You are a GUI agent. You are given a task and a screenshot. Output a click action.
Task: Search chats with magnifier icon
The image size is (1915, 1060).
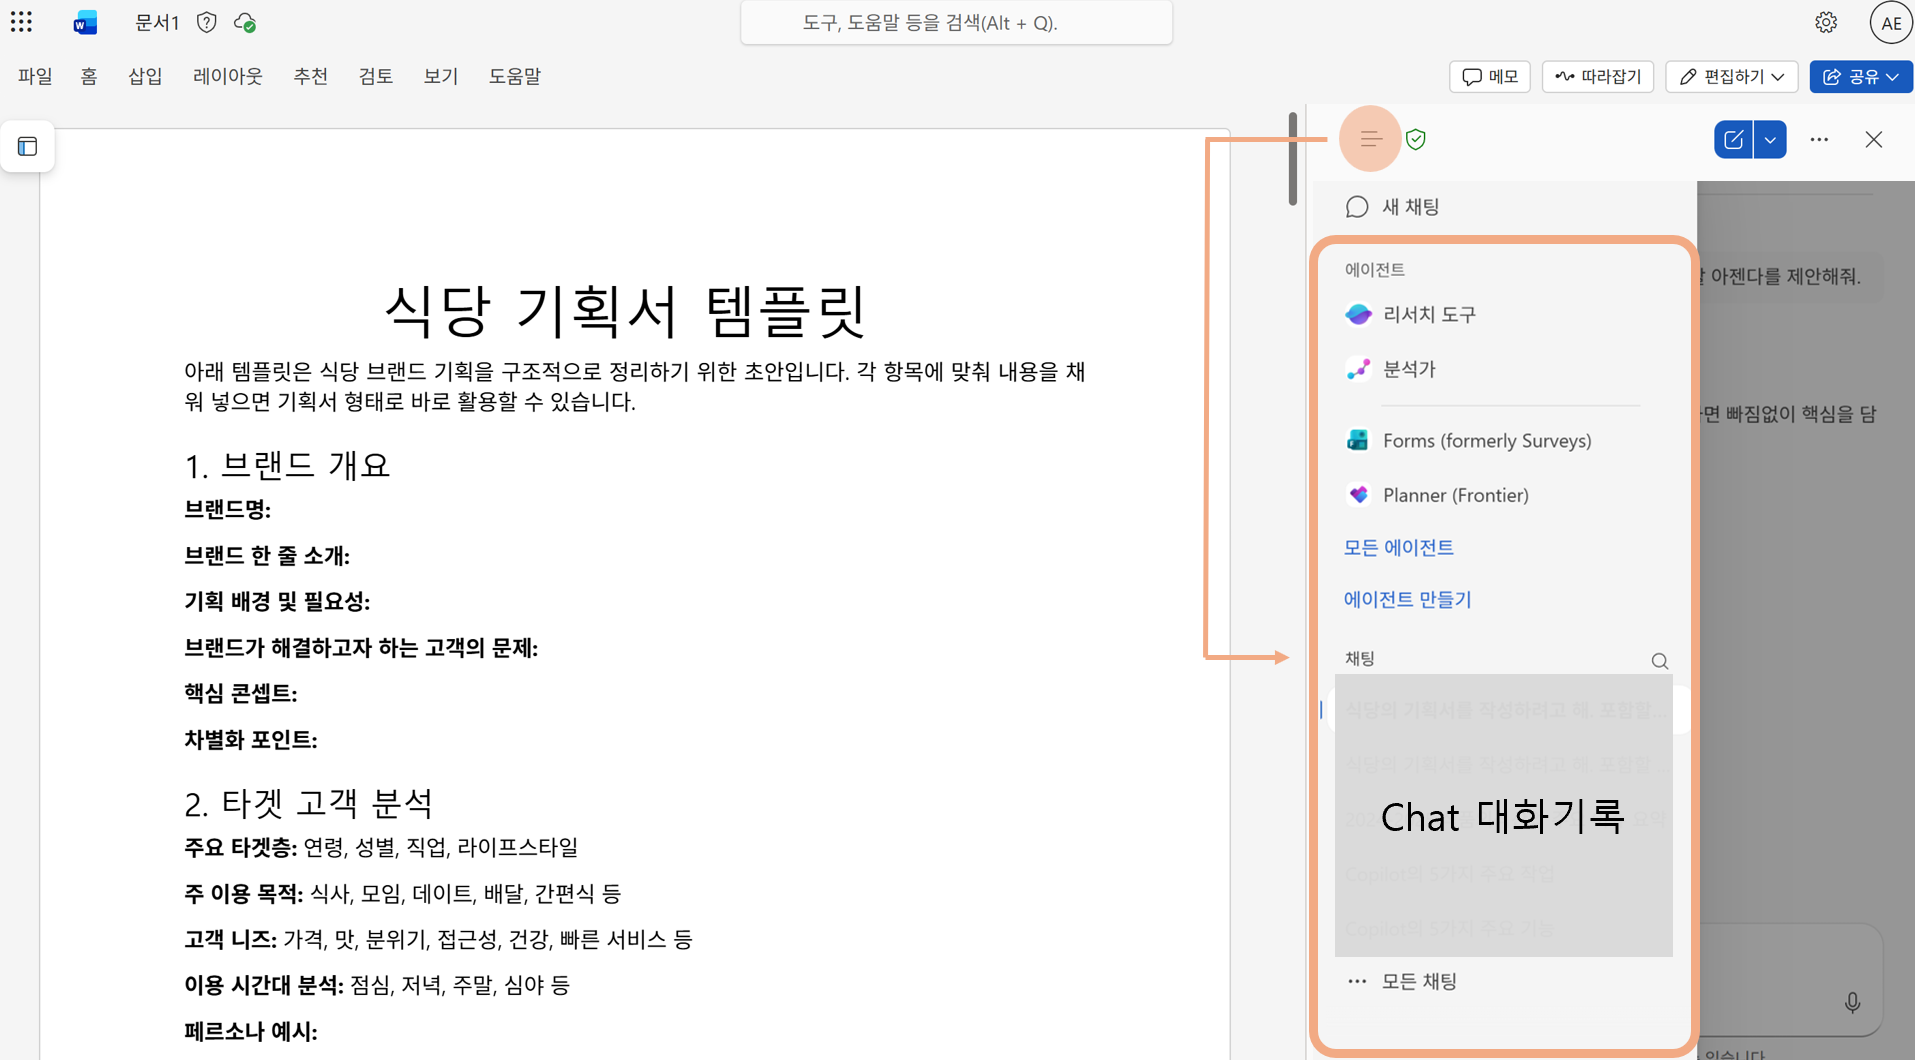[1660, 661]
